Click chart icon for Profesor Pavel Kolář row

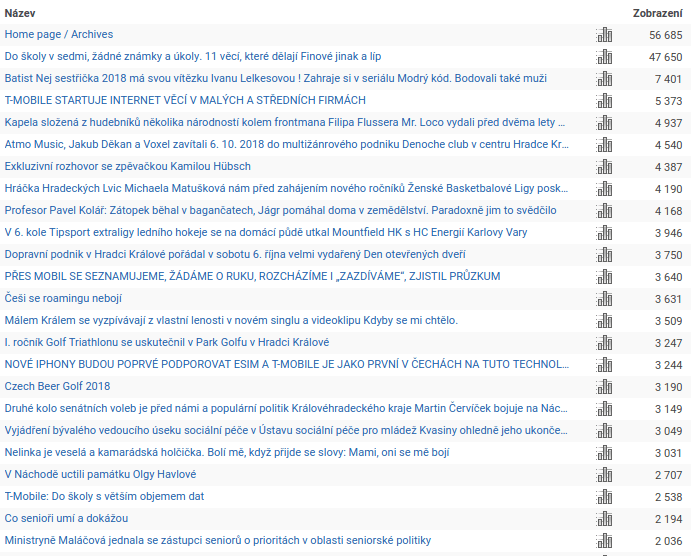pos(603,211)
